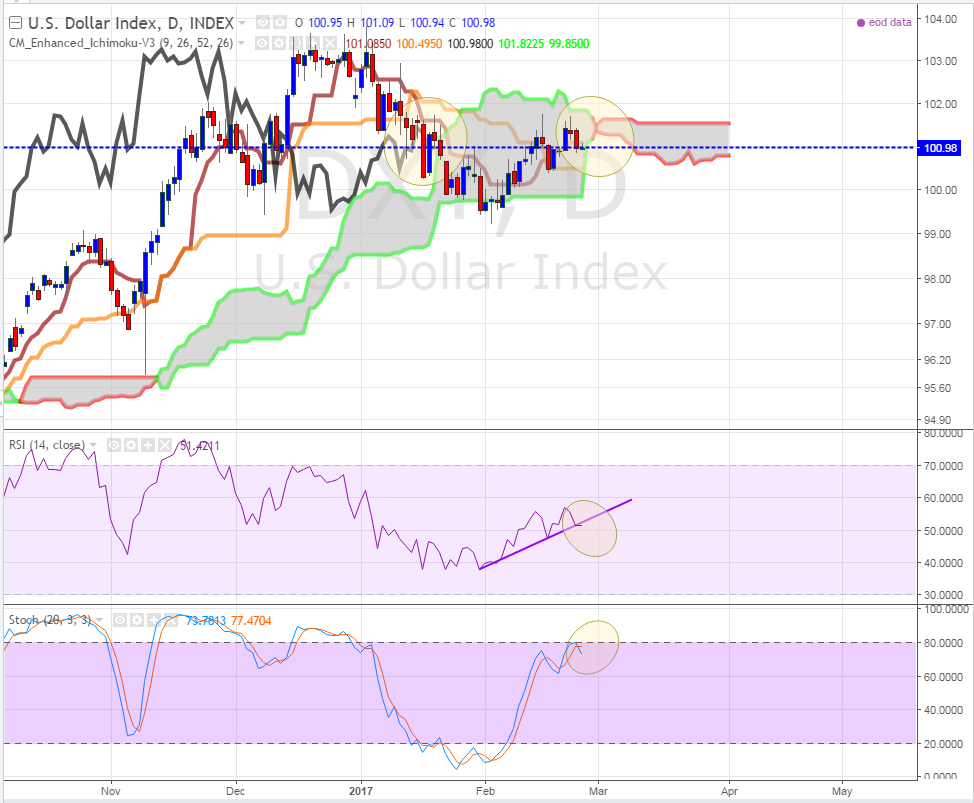
Task: Remove the CM_Enhanced_Ichimoku indicator with X icon
Action: point(330,43)
